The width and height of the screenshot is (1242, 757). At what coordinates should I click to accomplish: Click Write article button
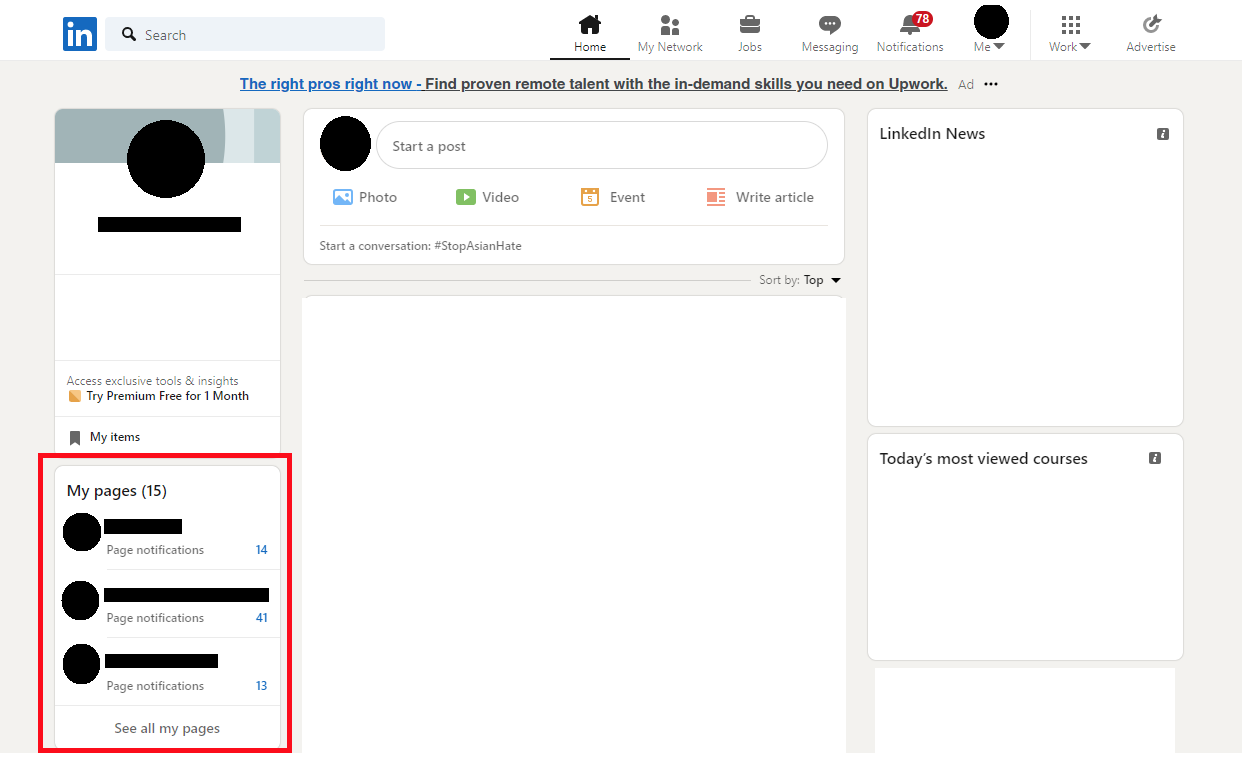click(760, 197)
